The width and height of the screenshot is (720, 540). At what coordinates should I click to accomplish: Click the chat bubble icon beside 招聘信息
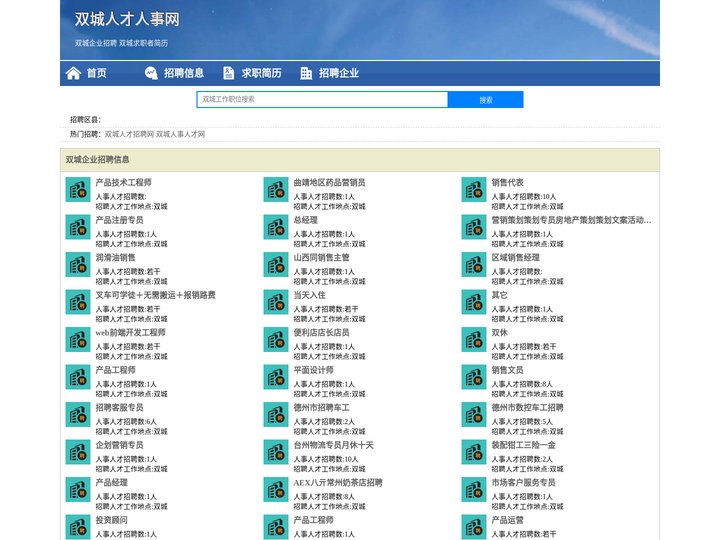point(151,73)
